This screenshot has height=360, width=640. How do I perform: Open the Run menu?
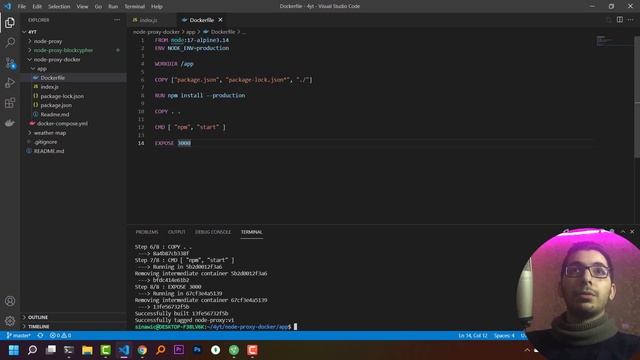(113, 7)
